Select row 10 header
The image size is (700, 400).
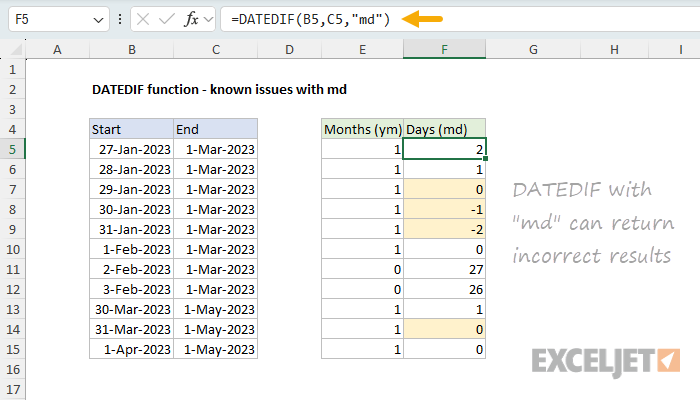(x=12, y=249)
